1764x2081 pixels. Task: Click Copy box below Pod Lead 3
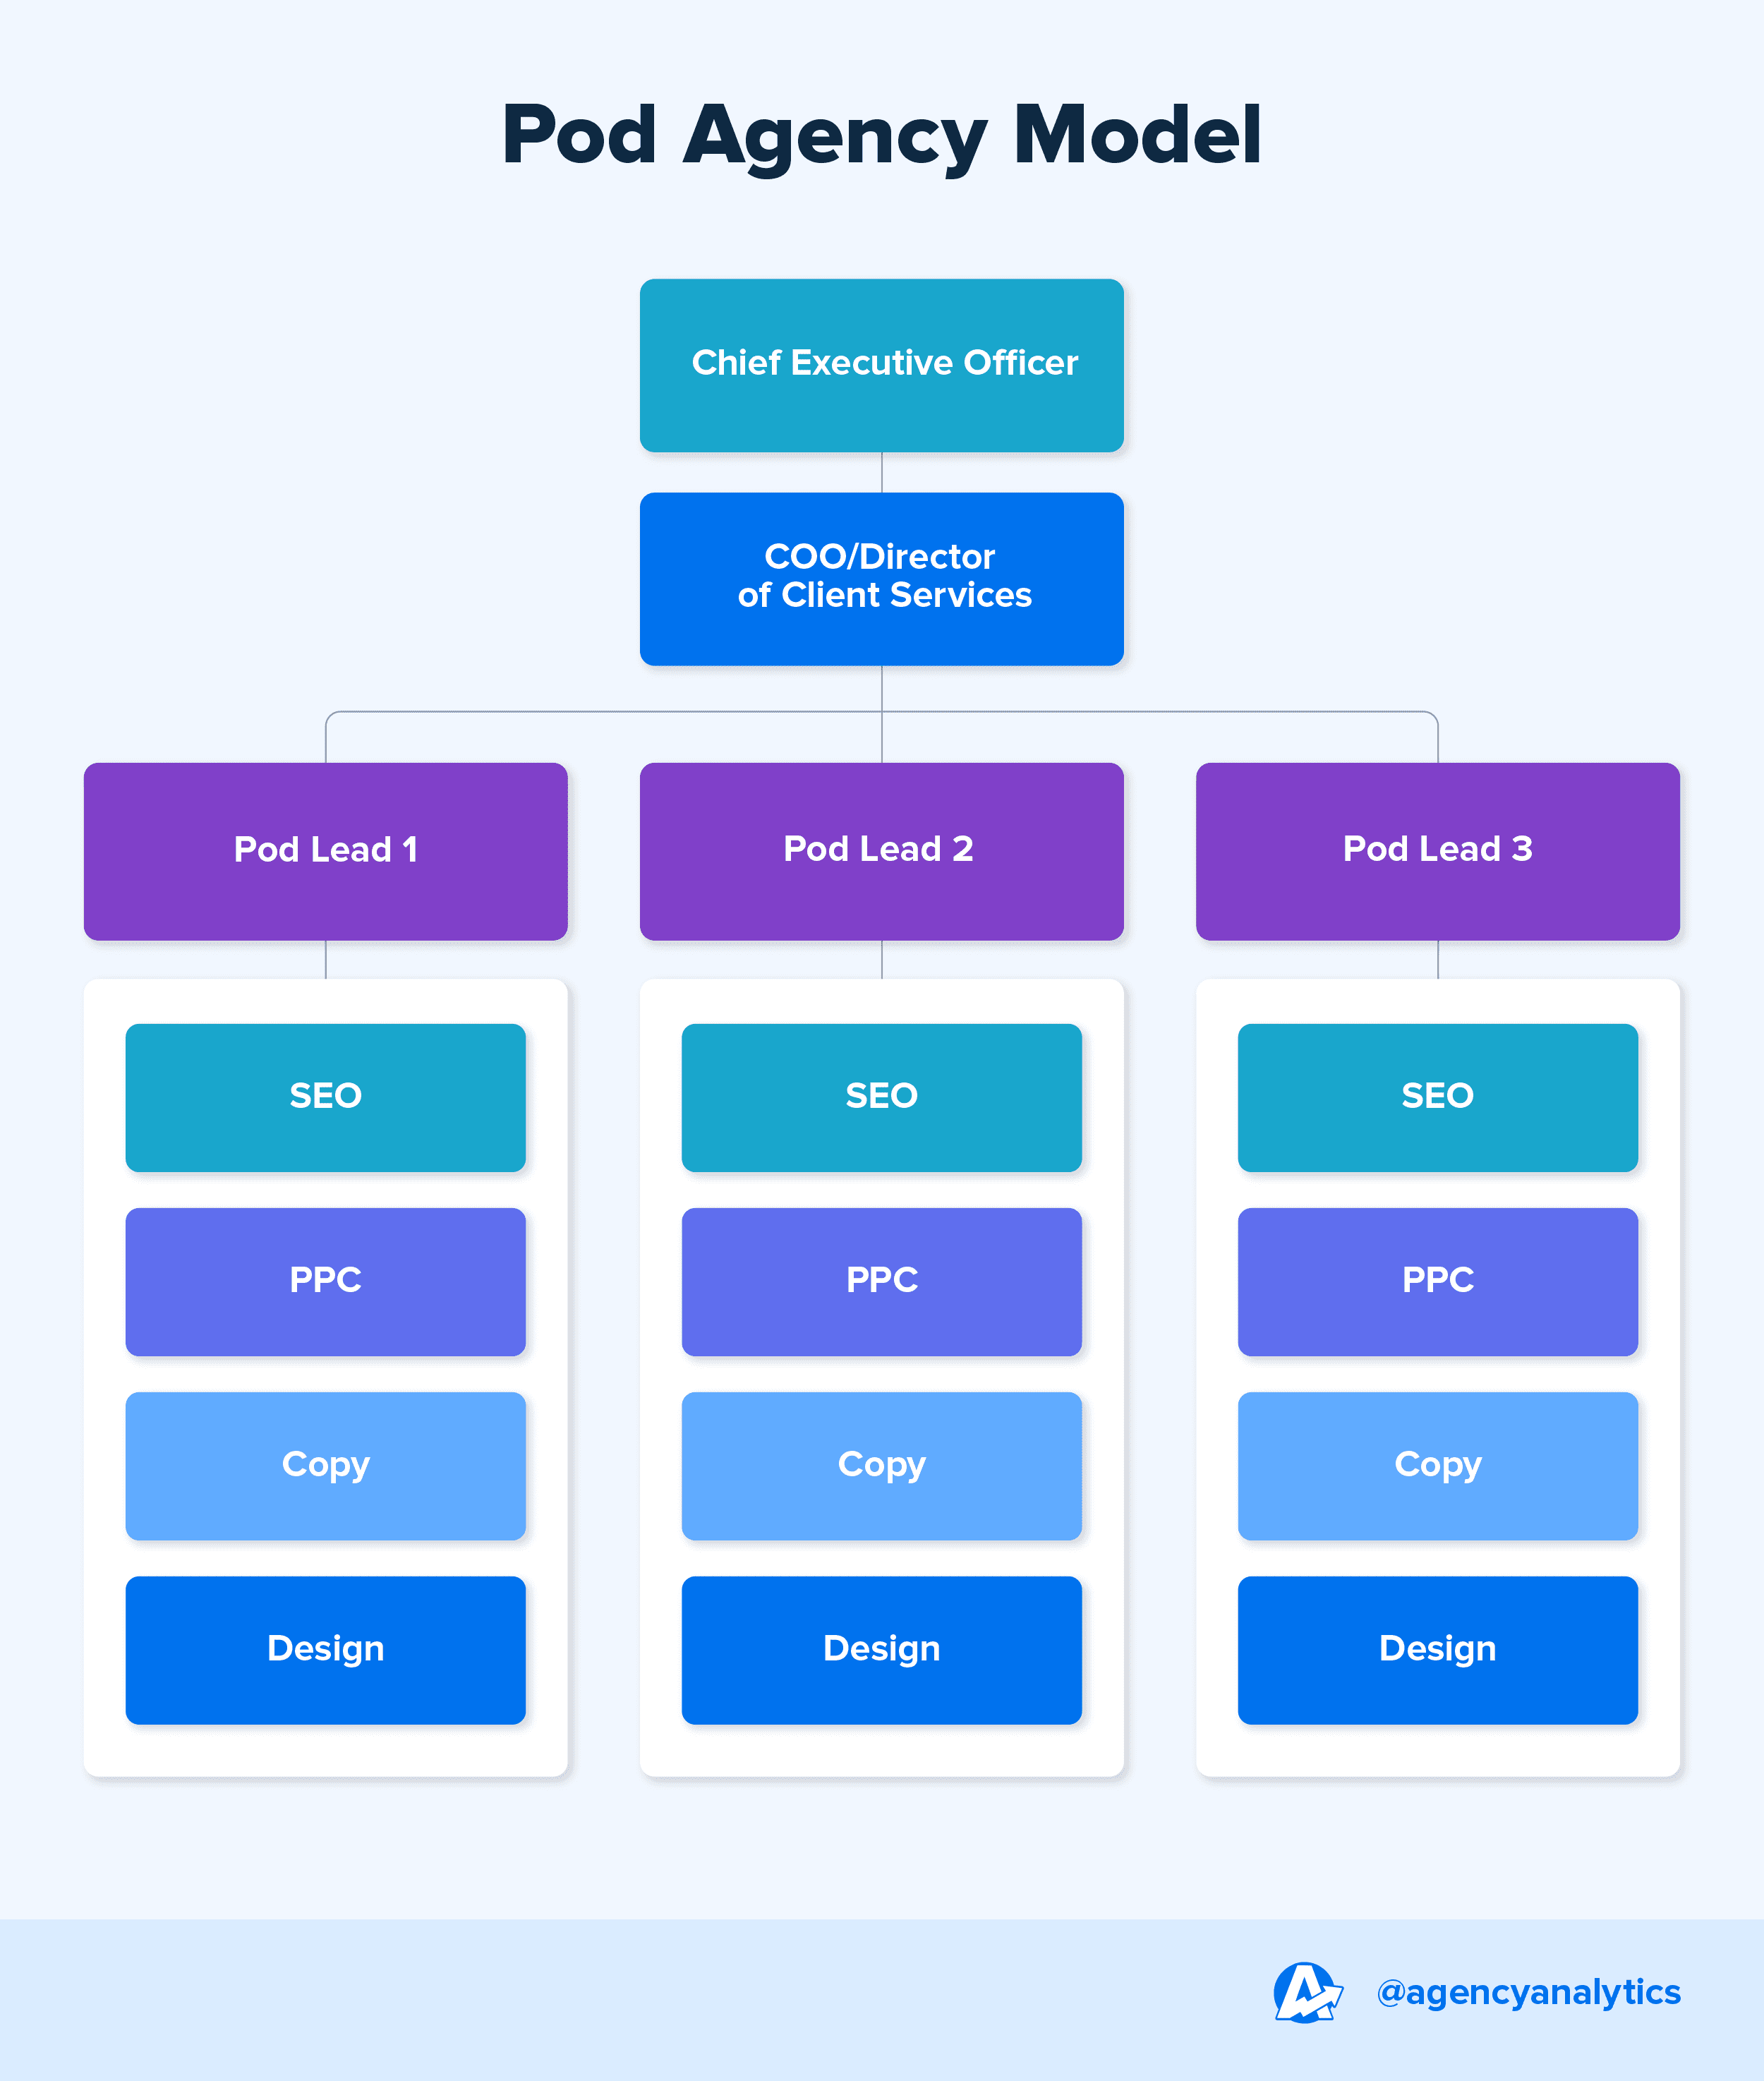[1437, 1465]
